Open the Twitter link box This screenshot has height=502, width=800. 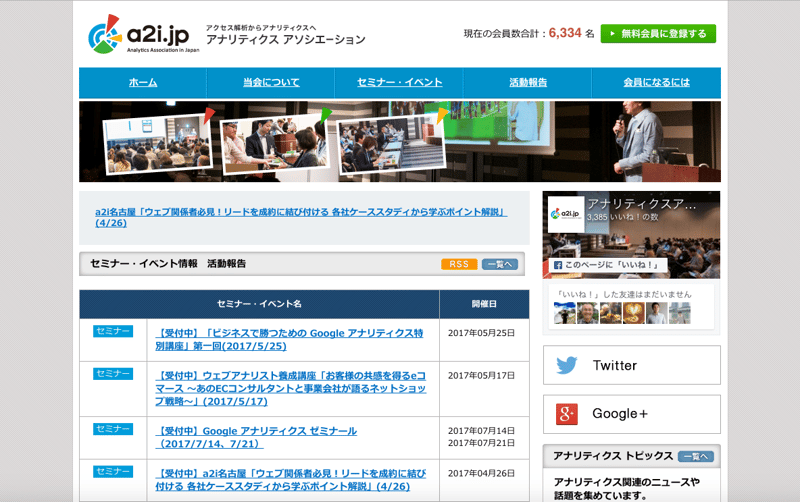(x=632, y=365)
